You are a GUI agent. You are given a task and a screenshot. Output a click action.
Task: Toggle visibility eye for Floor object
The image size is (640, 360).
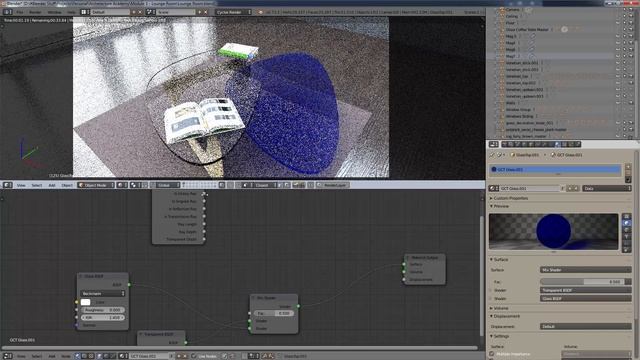618,23
